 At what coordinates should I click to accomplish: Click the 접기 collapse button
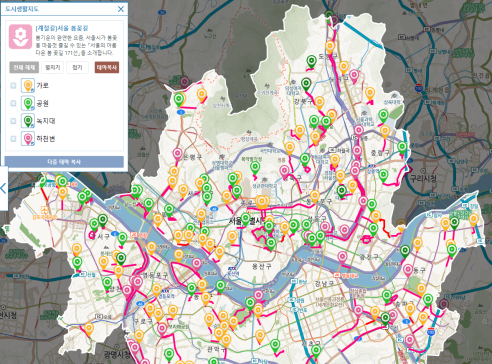click(x=77, y=68)
